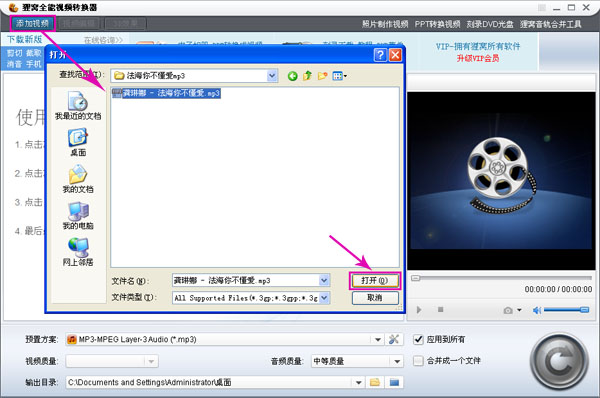This screenshot has width=600, height=398.
Task: Expand the 音频质量 audio quality dropdown
Action: [397, 361]
